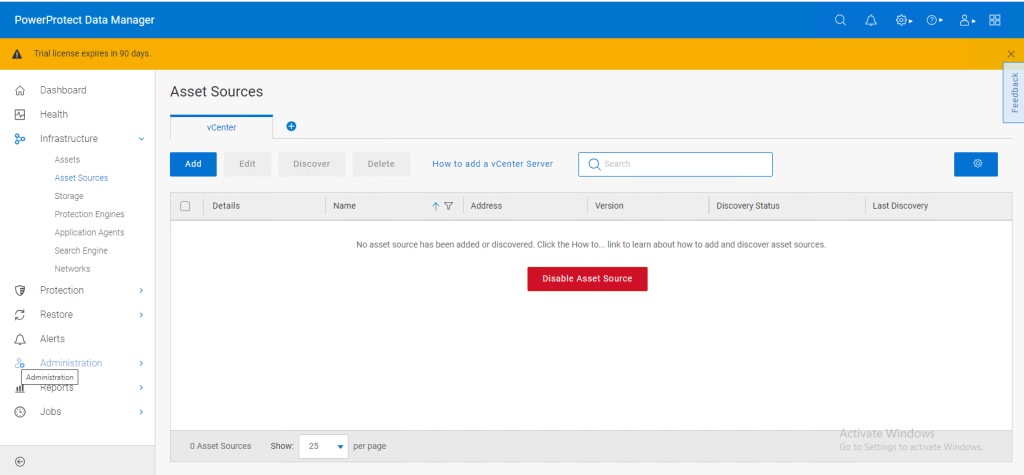Viewport: 1024px width, 475px height.
Task: Filter the Name column
Action: (x=449, y=206)
